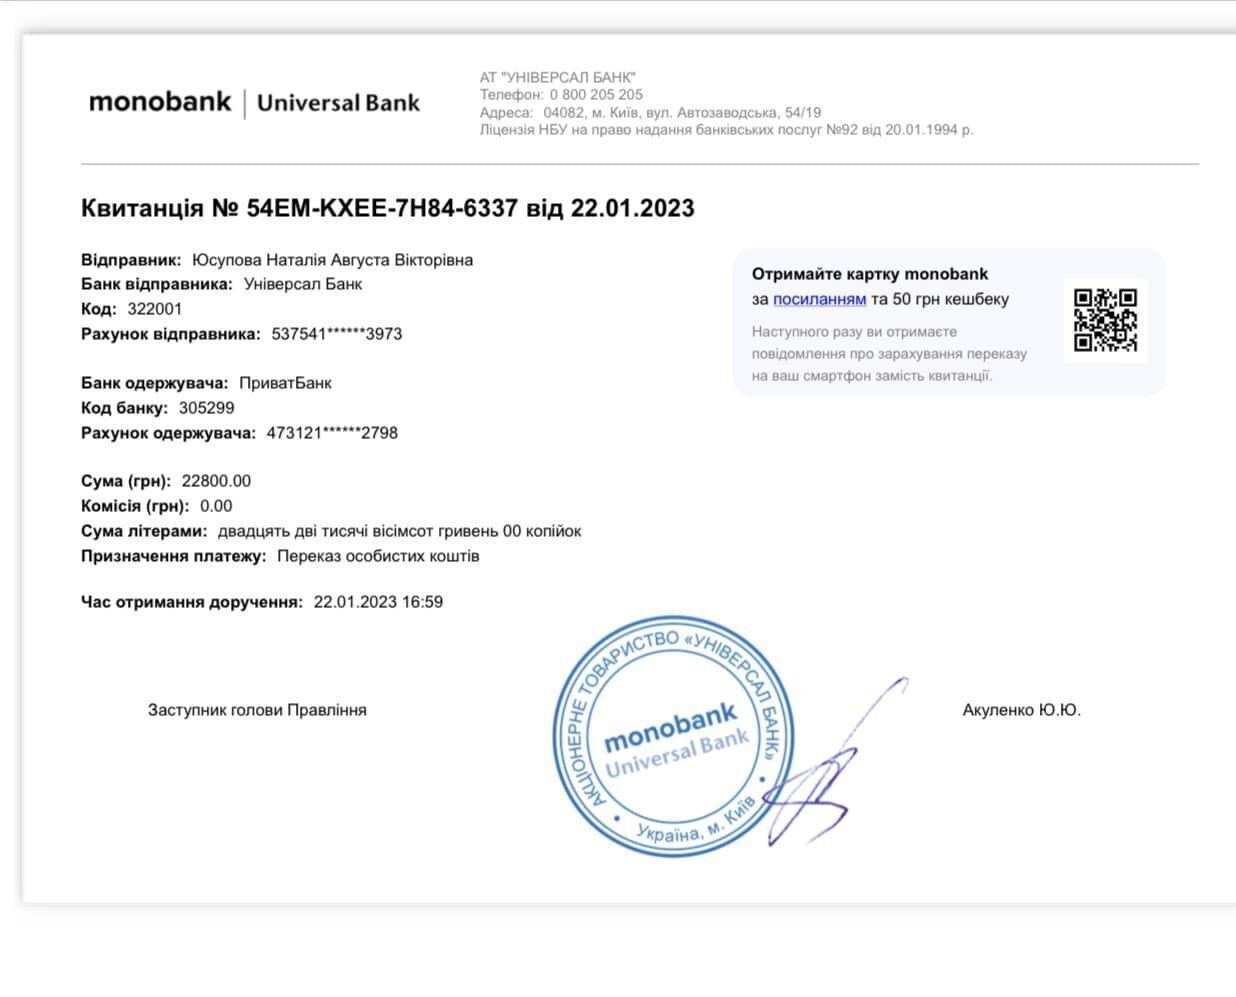This screenshot has width=1236, height=997.
Task: Select bank code value "305299"
Action: coord(207,408)
